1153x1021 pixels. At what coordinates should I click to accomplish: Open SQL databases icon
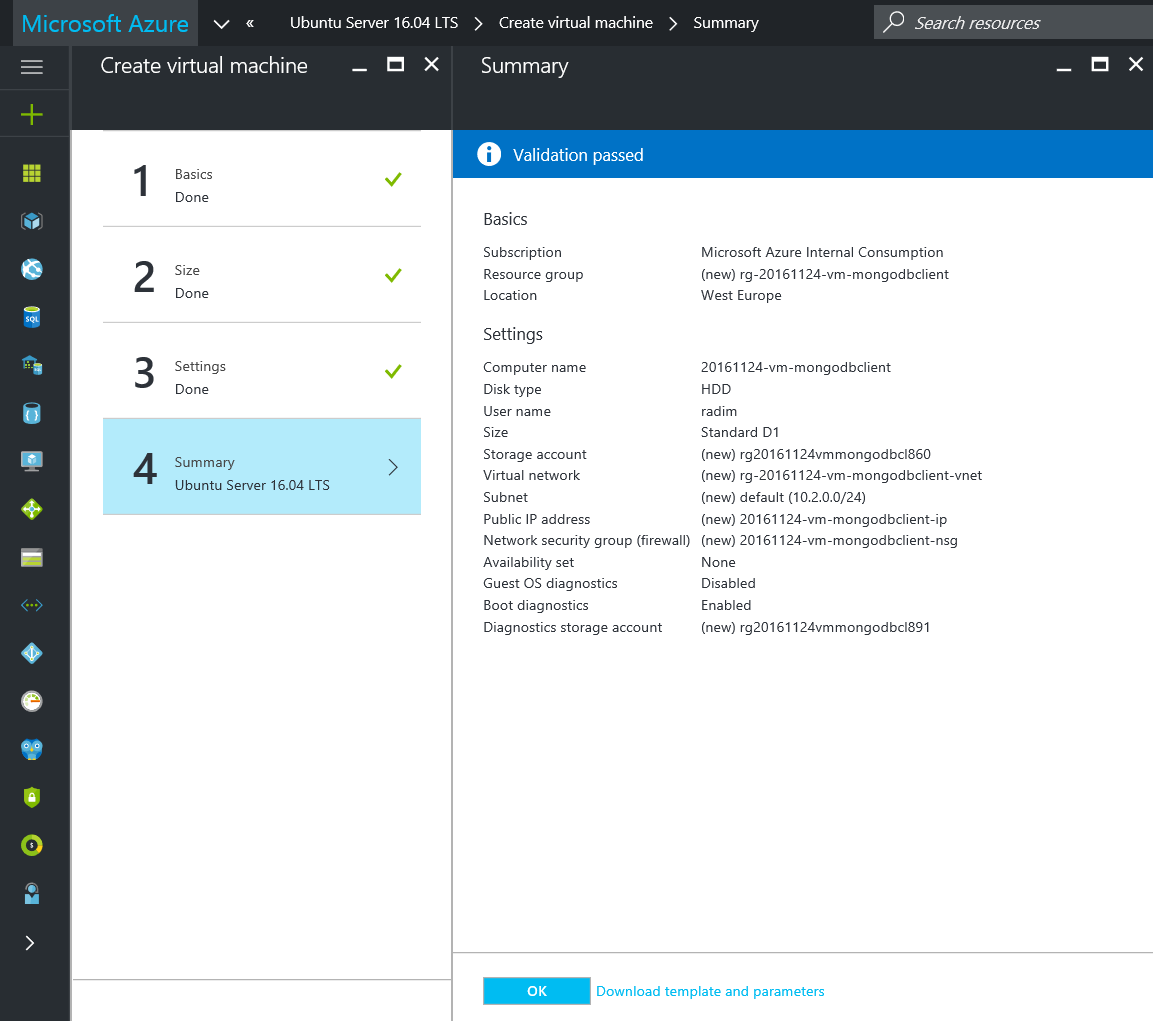32,317
